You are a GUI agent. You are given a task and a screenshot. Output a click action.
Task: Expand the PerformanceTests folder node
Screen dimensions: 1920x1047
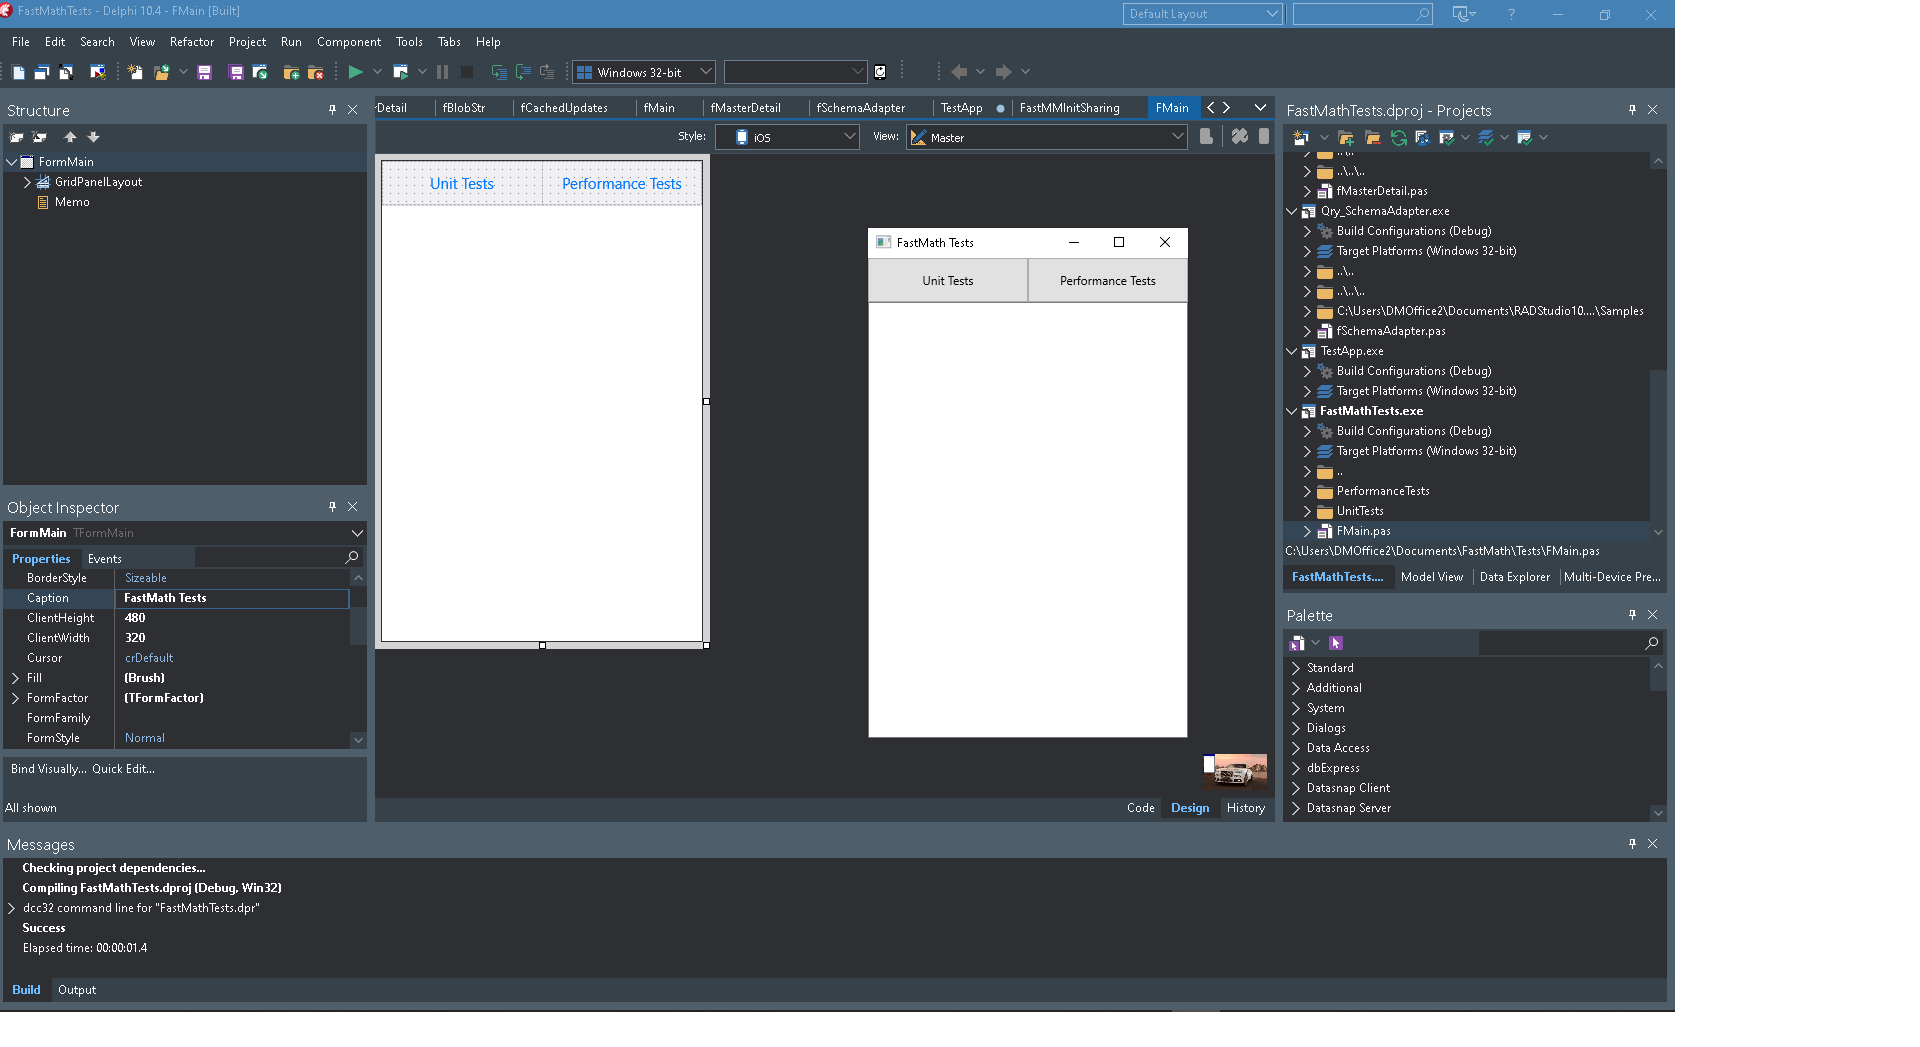click(1307, 491)
